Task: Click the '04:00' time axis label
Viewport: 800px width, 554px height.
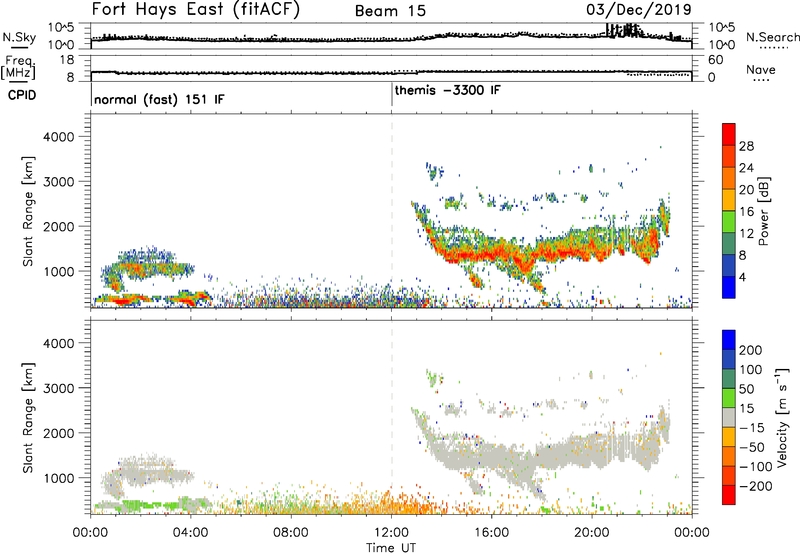Action: click(x=191, y=533)
